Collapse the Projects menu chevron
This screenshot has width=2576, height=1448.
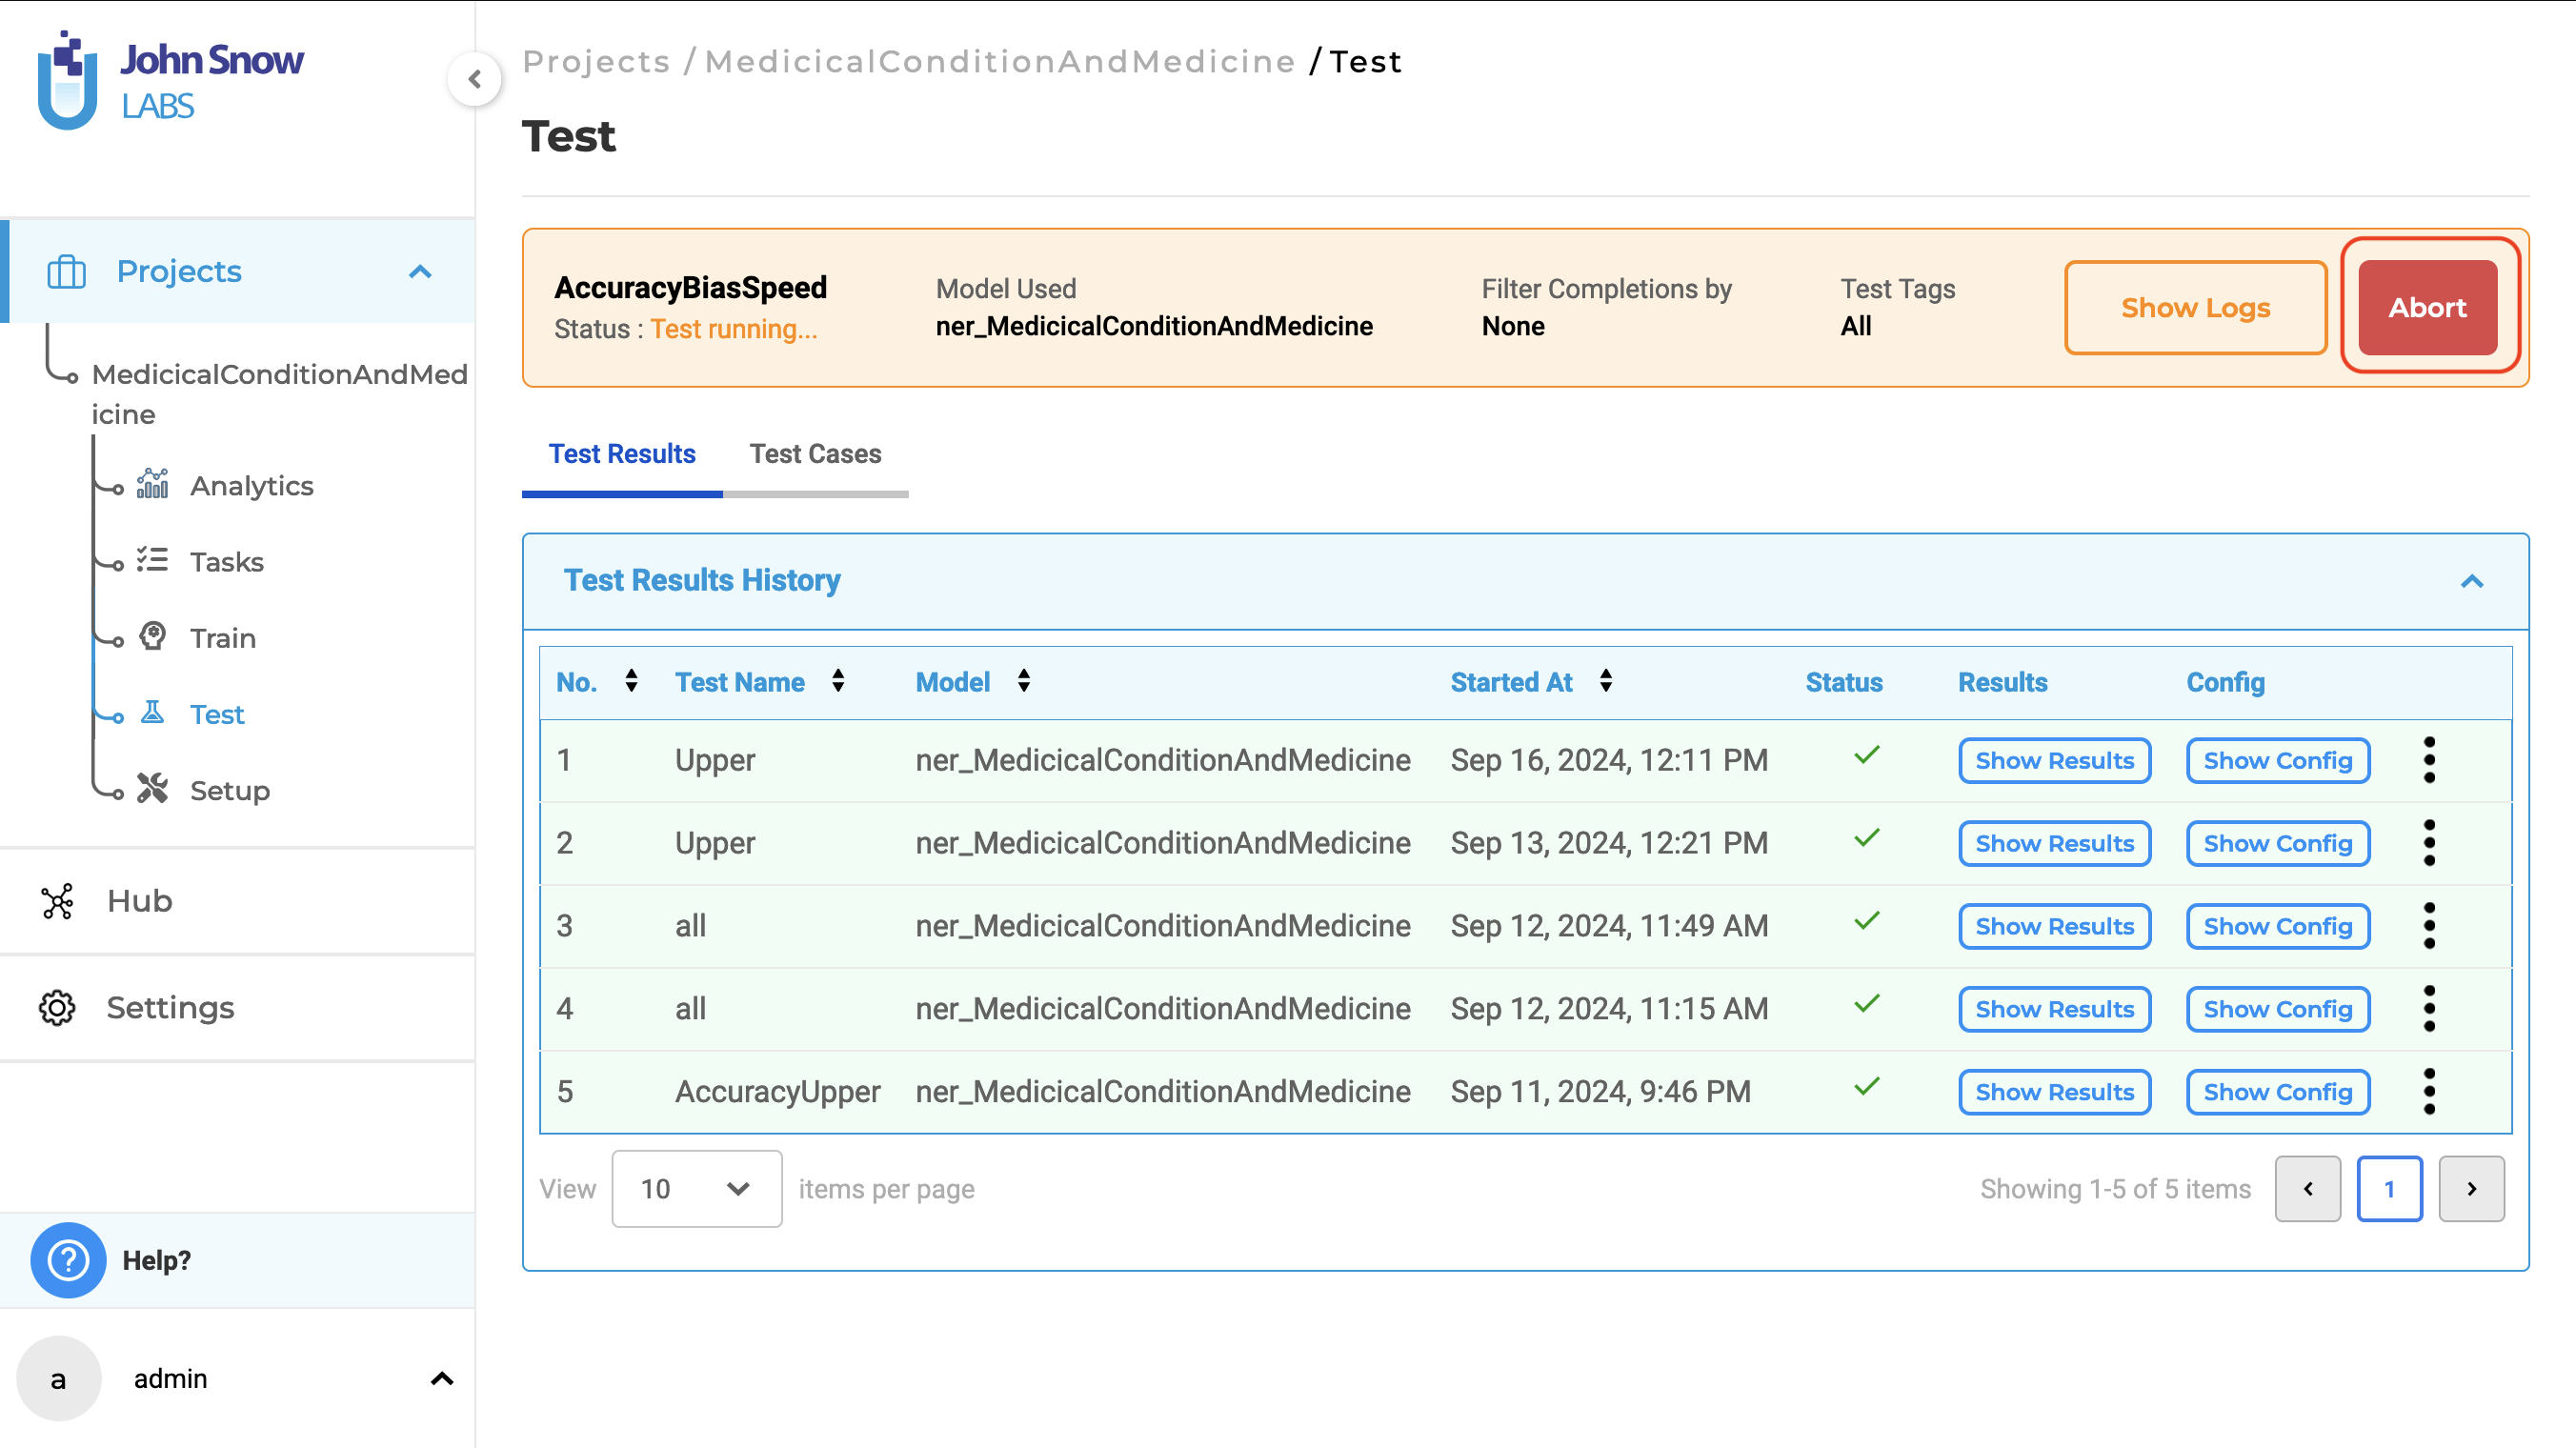[x=420, y=272]
